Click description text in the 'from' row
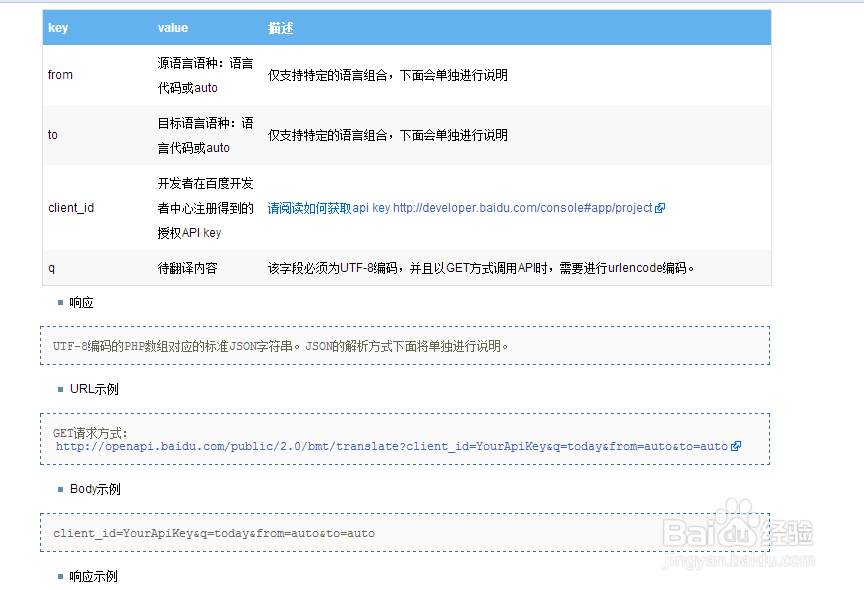 click(387, 75)
